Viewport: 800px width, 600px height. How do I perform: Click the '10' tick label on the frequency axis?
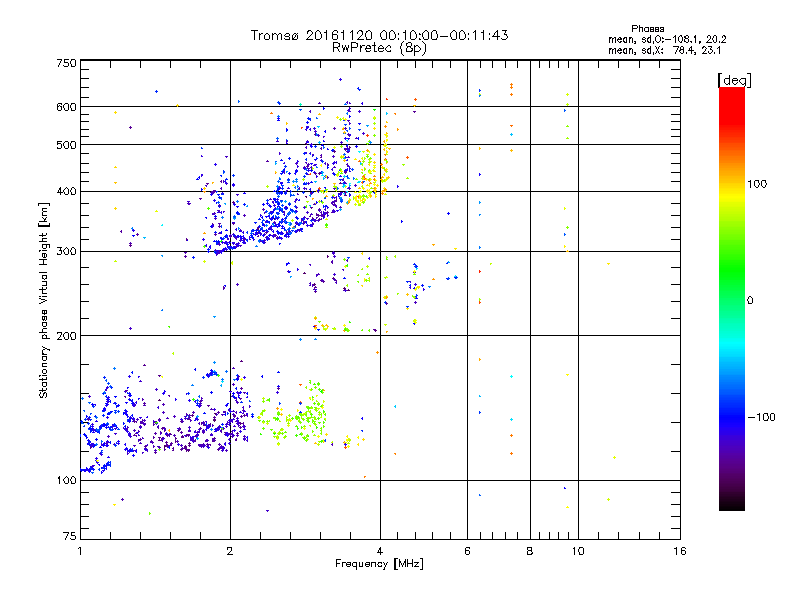578,551
